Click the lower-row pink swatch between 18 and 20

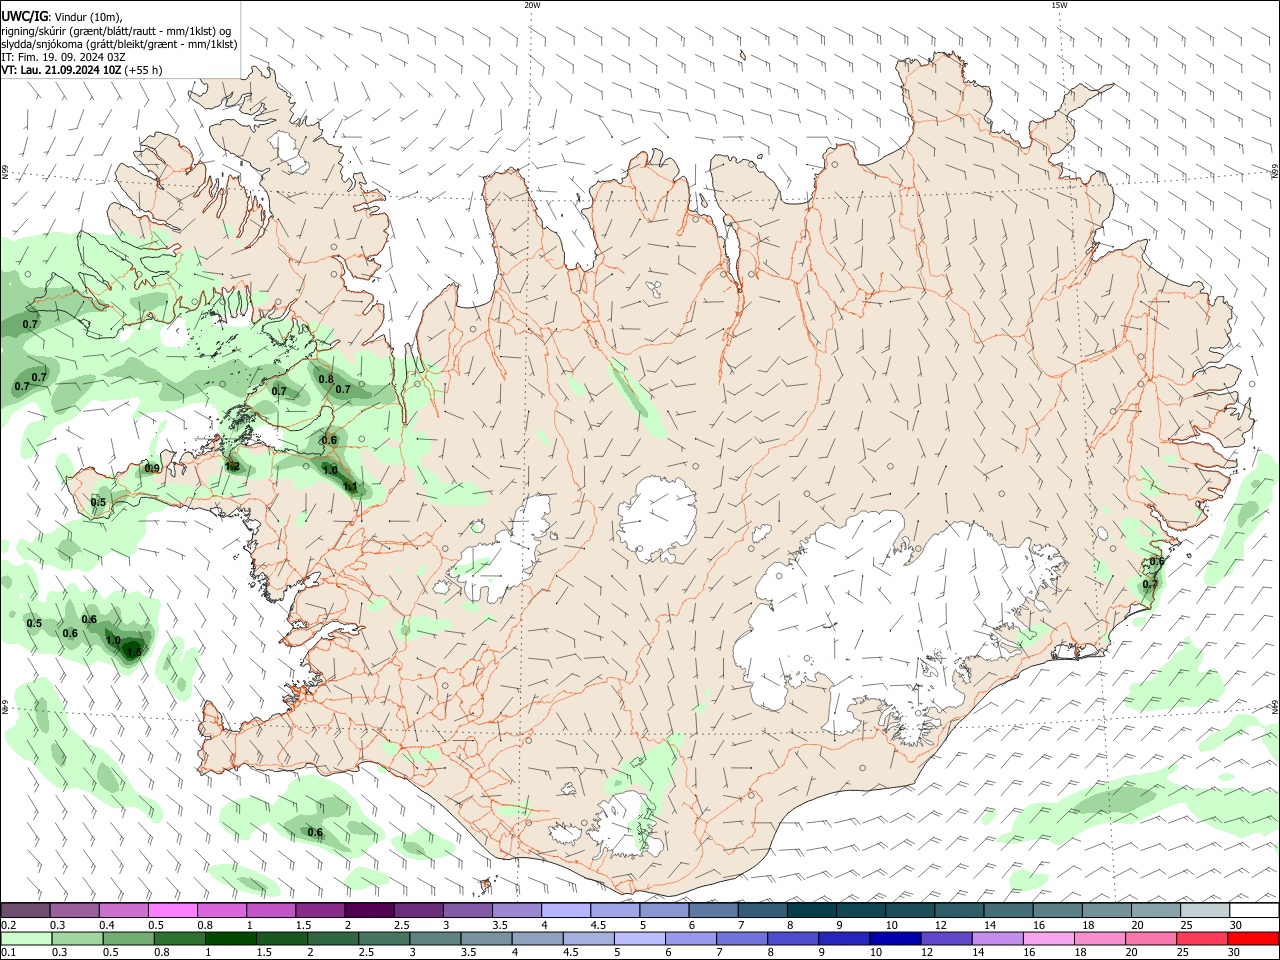(x=1101, y=938)
